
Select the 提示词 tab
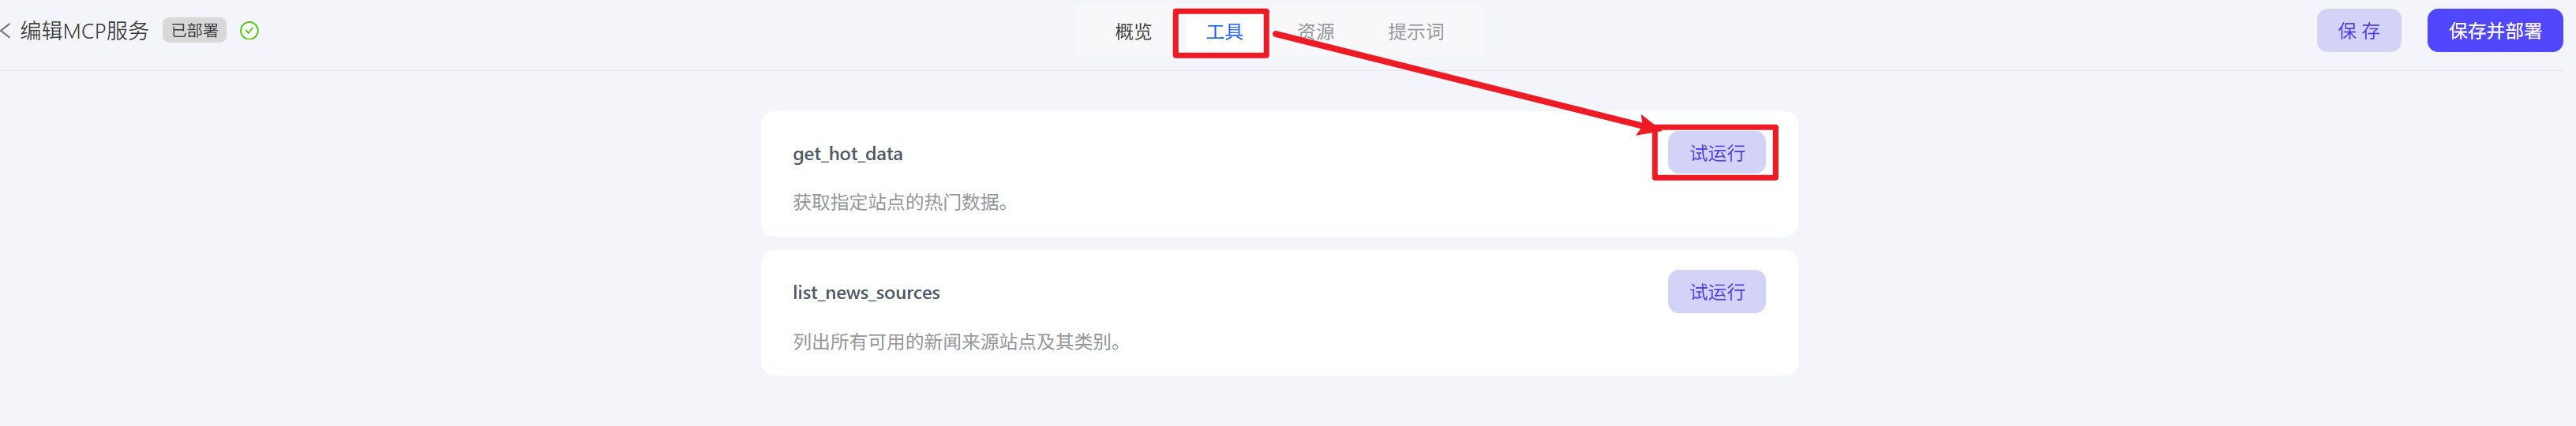[x=1415, y=32]
